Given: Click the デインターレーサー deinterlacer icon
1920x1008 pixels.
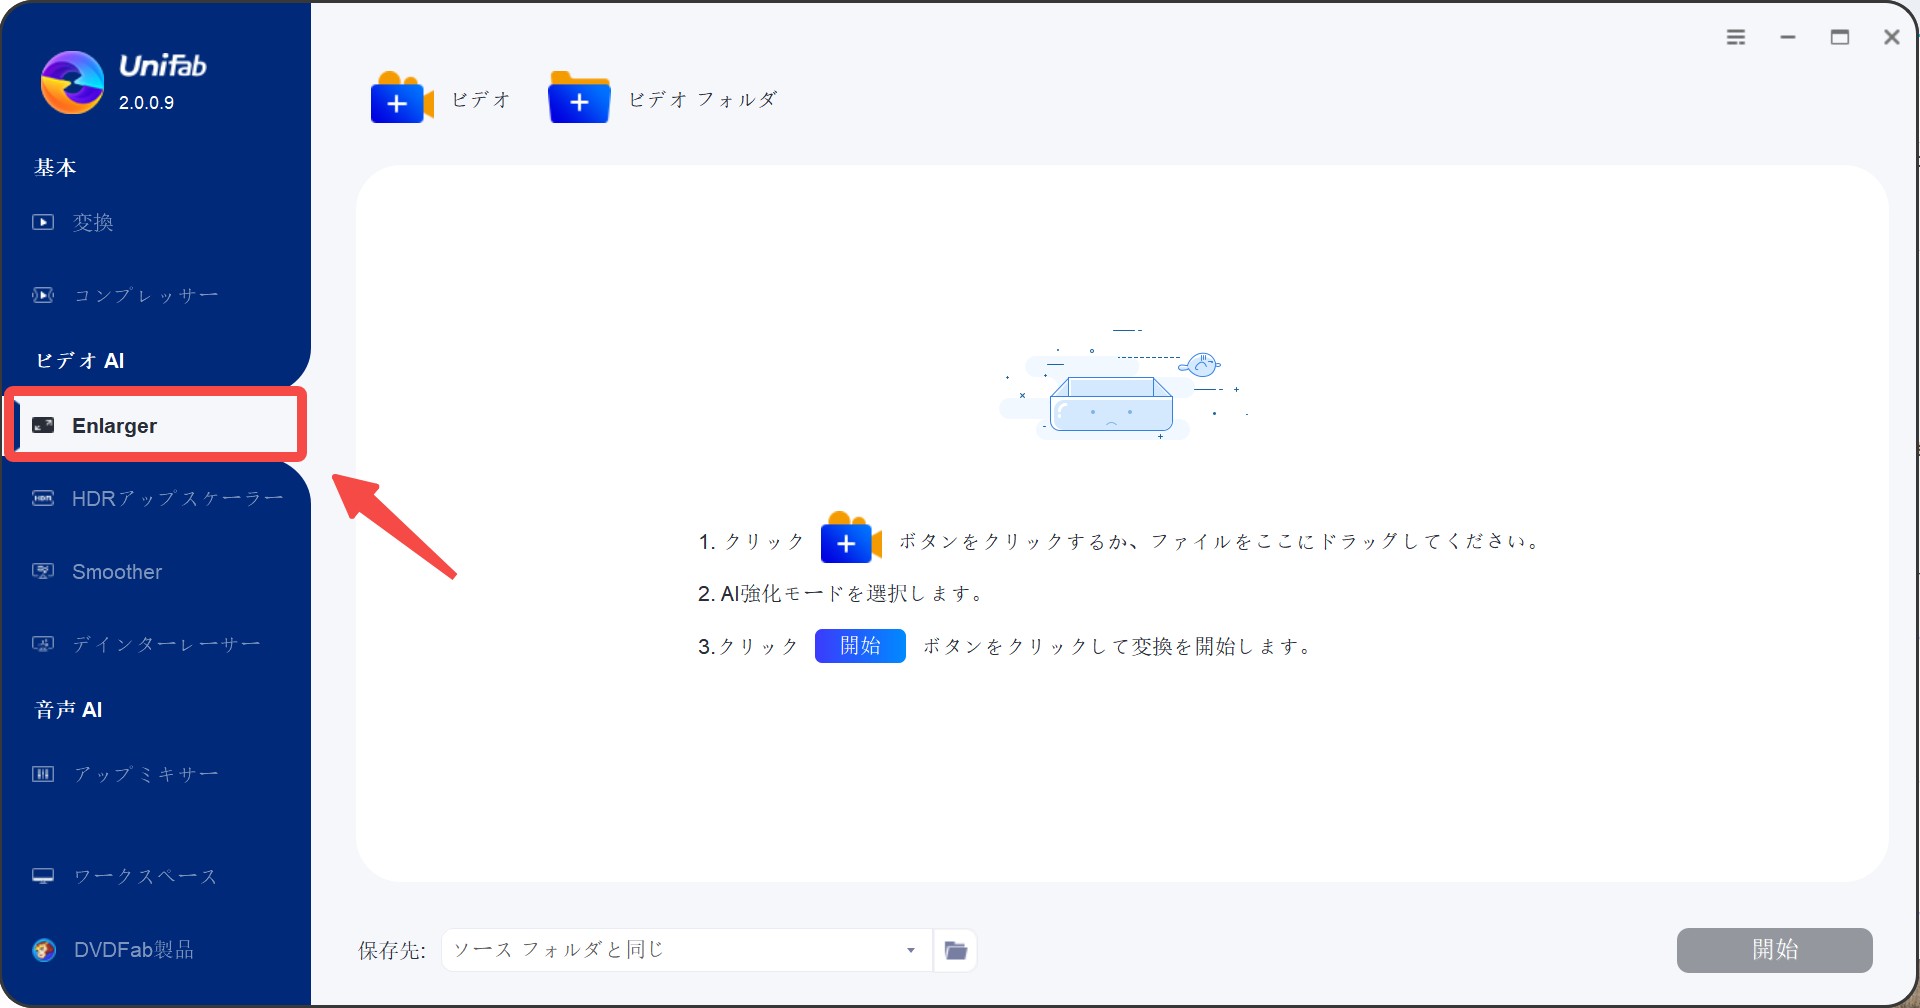Looking at the screenshot, I should 43,644.
